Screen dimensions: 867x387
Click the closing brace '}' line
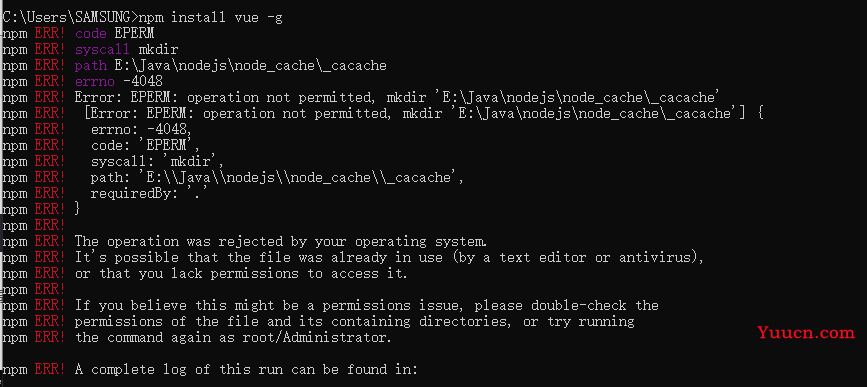(x=77, y=210)
